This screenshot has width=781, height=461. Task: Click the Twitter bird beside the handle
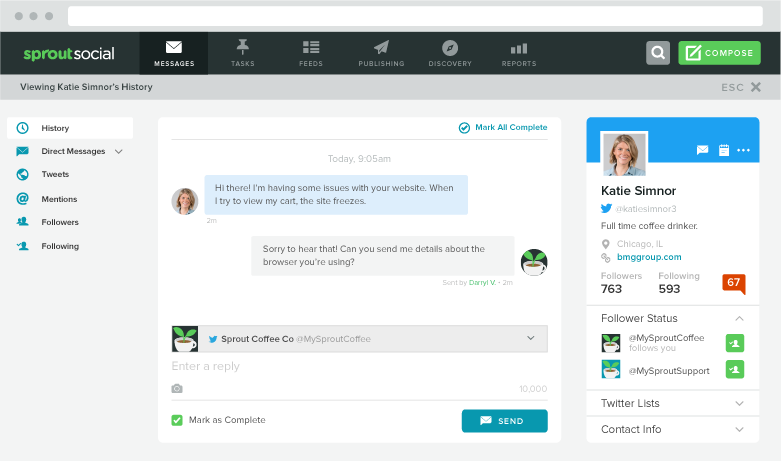[x=606, y=209]
